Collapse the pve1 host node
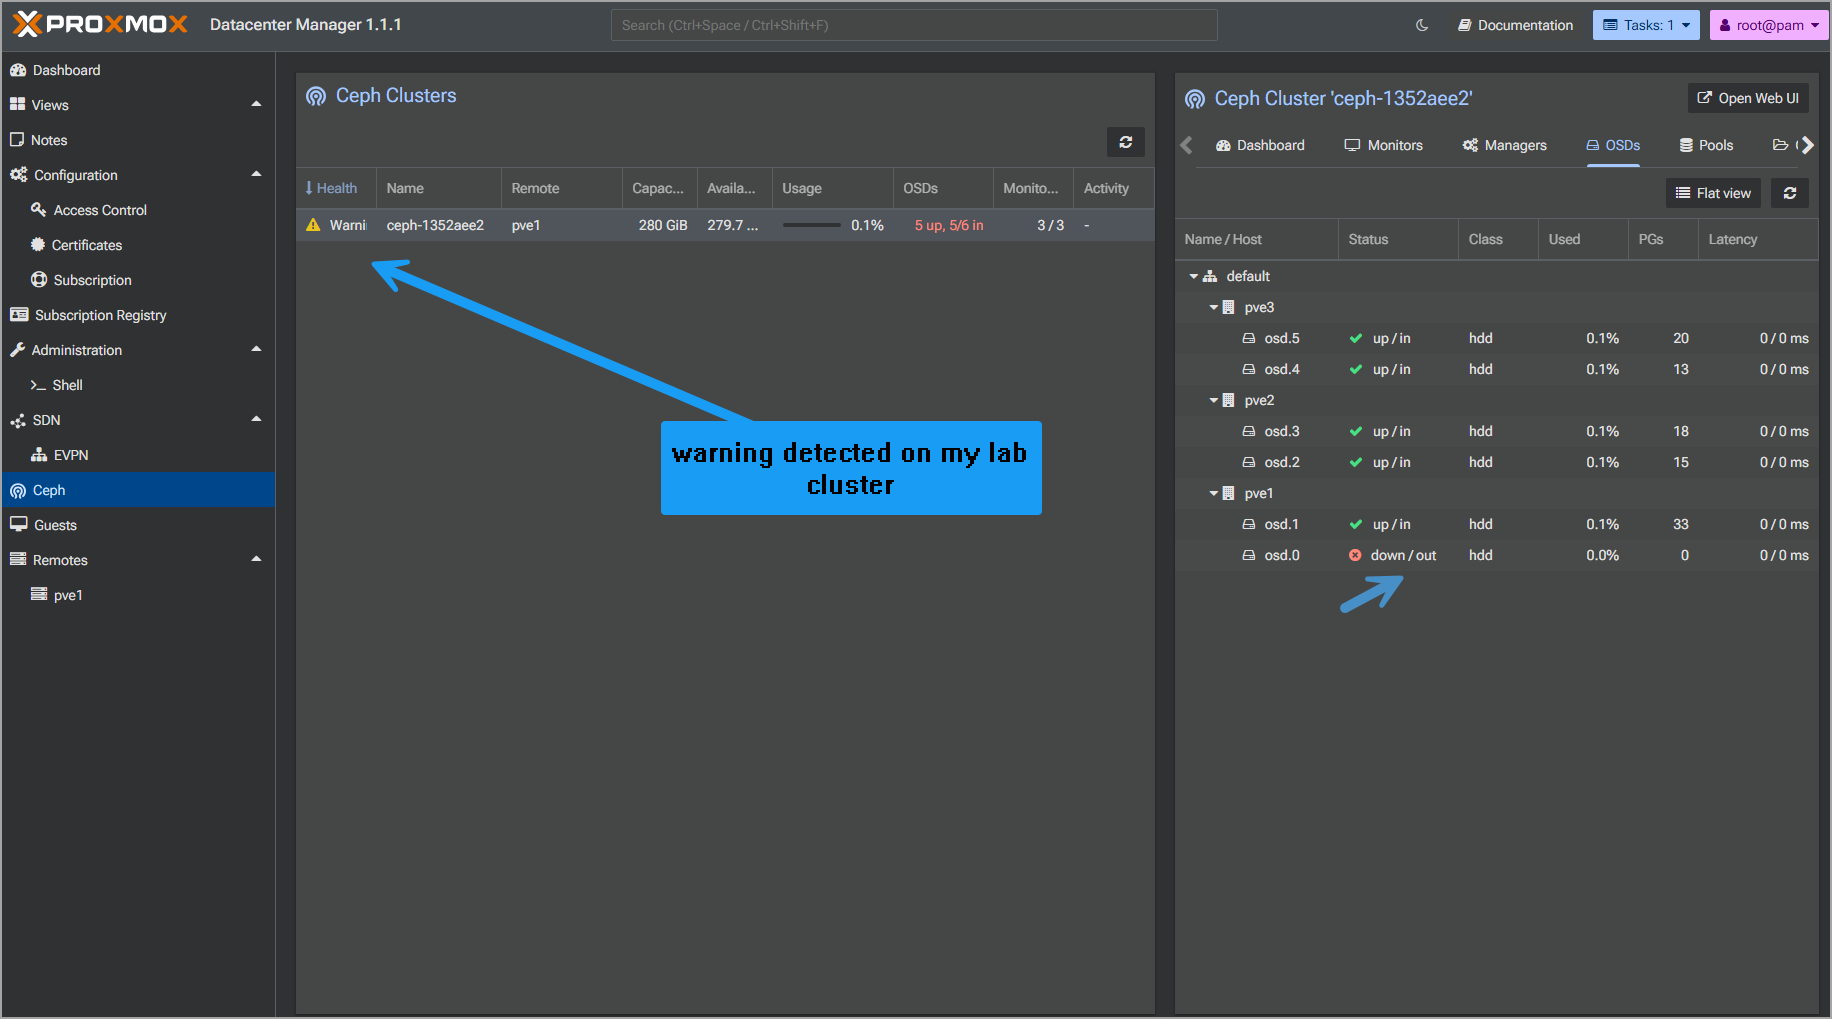This screenshot has width=1832, height=1019. 1213,493
